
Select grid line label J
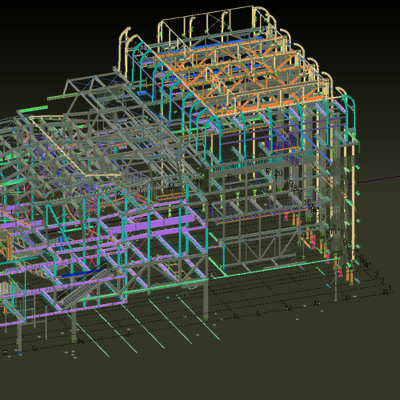tap(128, 333)
